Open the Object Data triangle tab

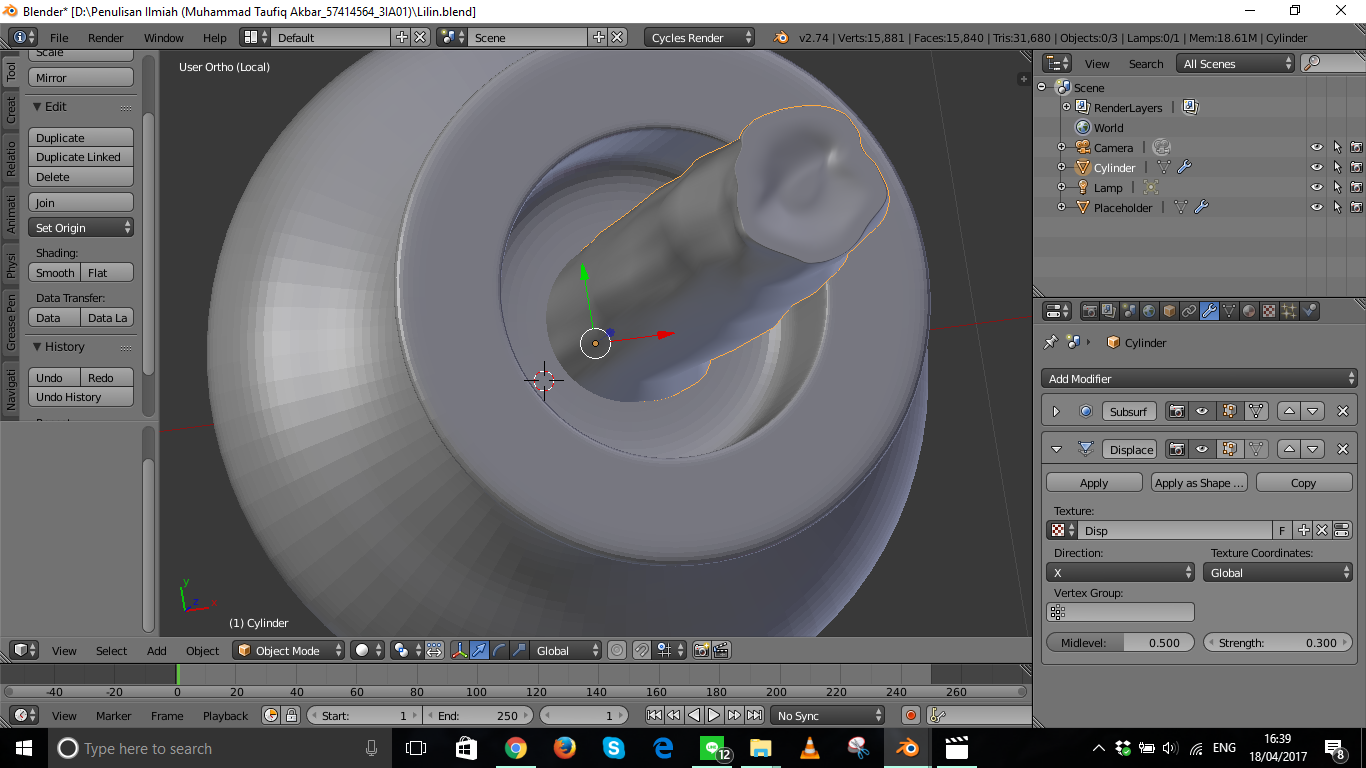[x=1229, y=311]
